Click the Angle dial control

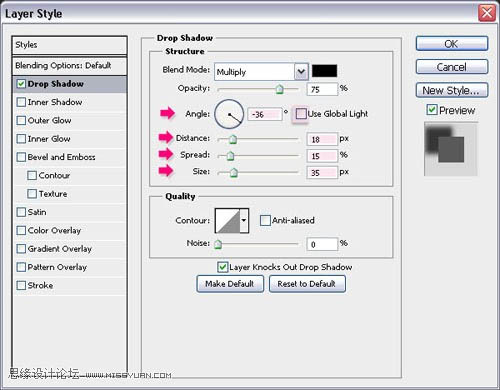point(229,114)
